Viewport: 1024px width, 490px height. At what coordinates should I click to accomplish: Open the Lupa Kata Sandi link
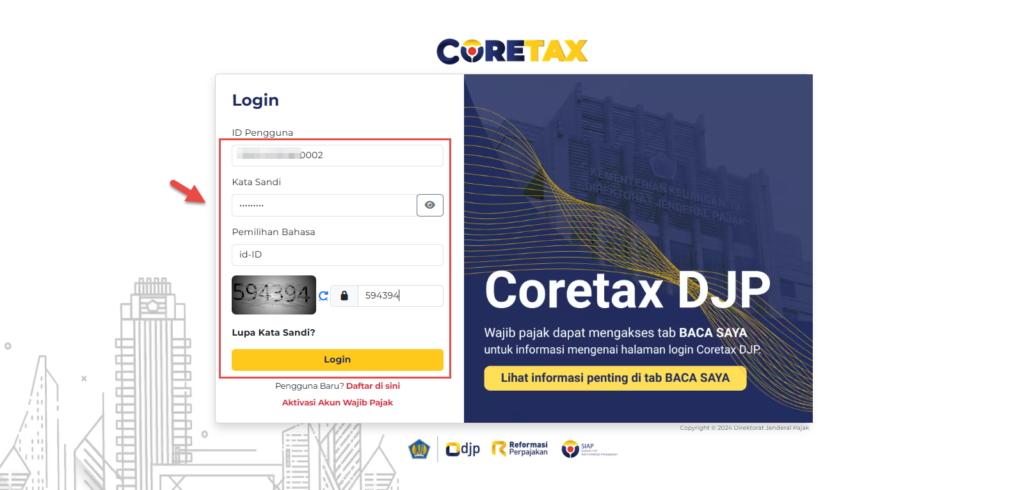coord(273,332)
